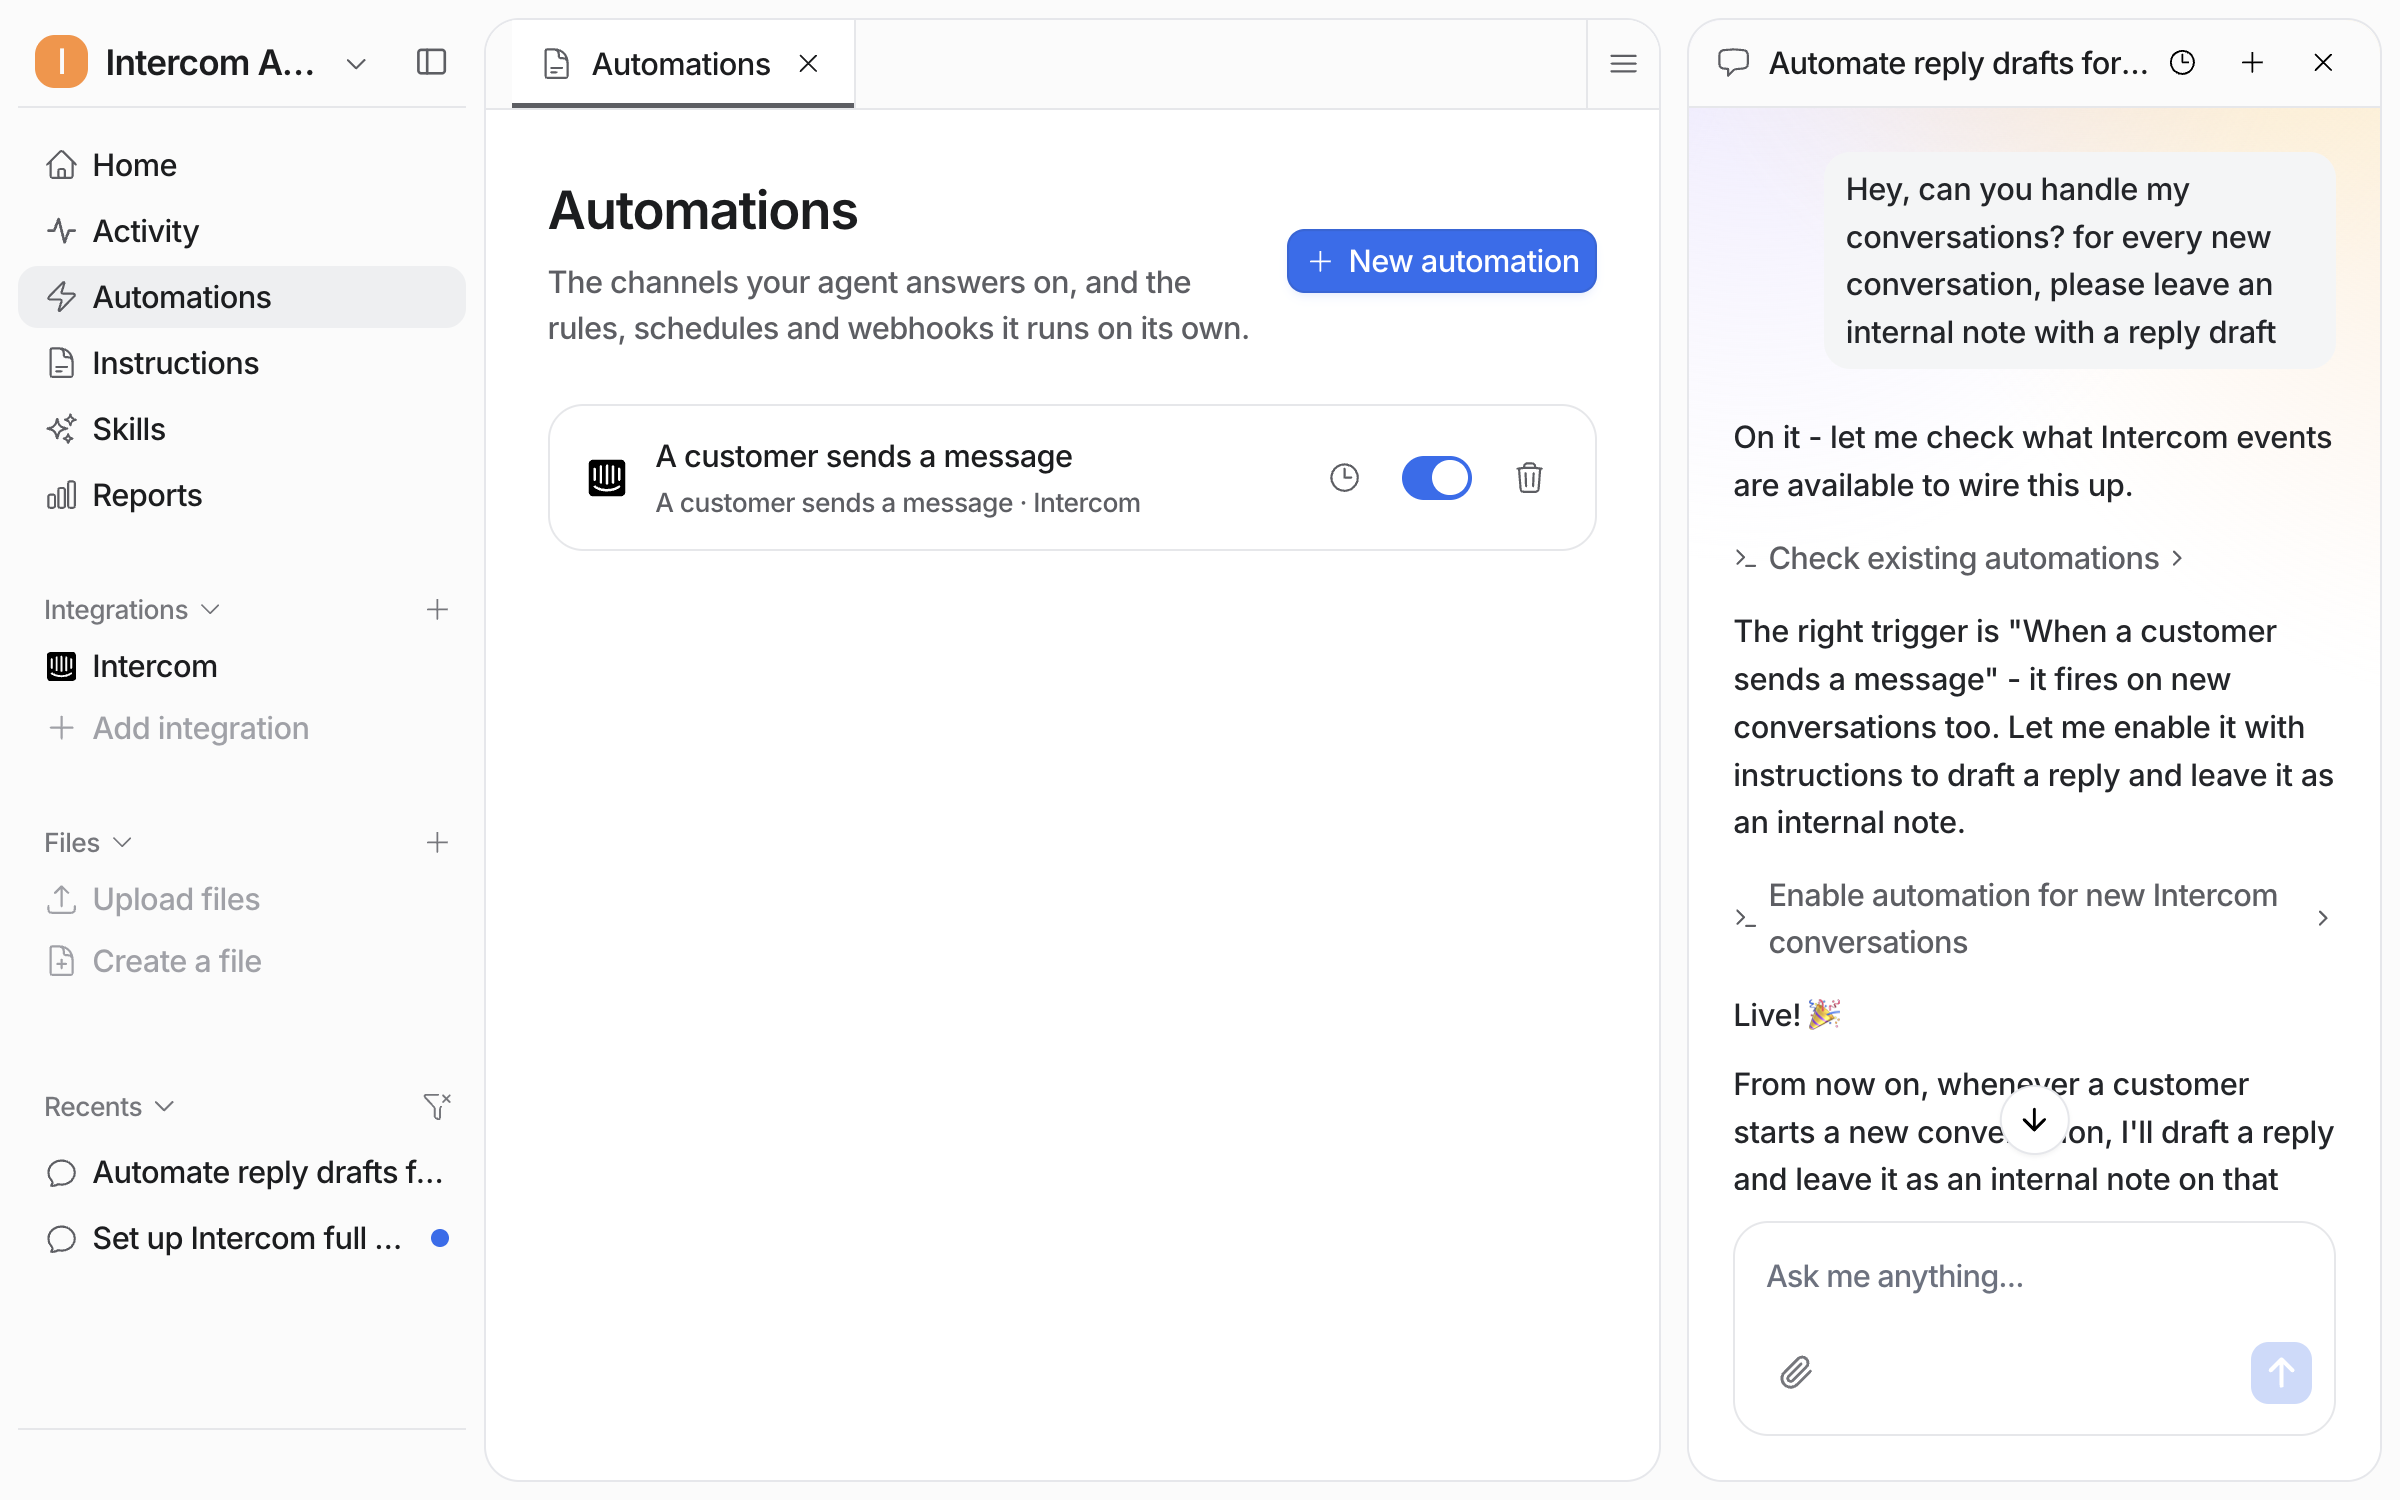This screenshot has width=2400, height=1500.
Task: Close the Automations tab
Action: pyautogui.click(x=808, y=64)
